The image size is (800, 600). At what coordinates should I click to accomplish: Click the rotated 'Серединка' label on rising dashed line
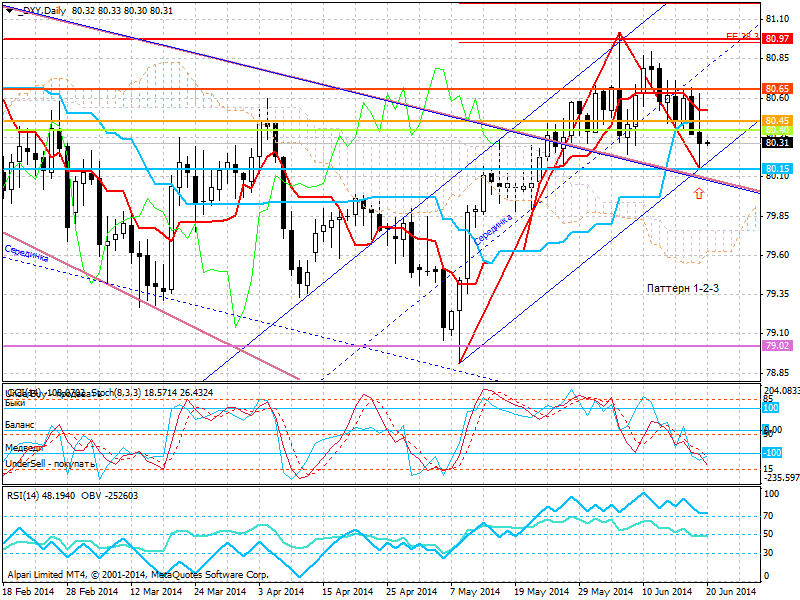493,228
